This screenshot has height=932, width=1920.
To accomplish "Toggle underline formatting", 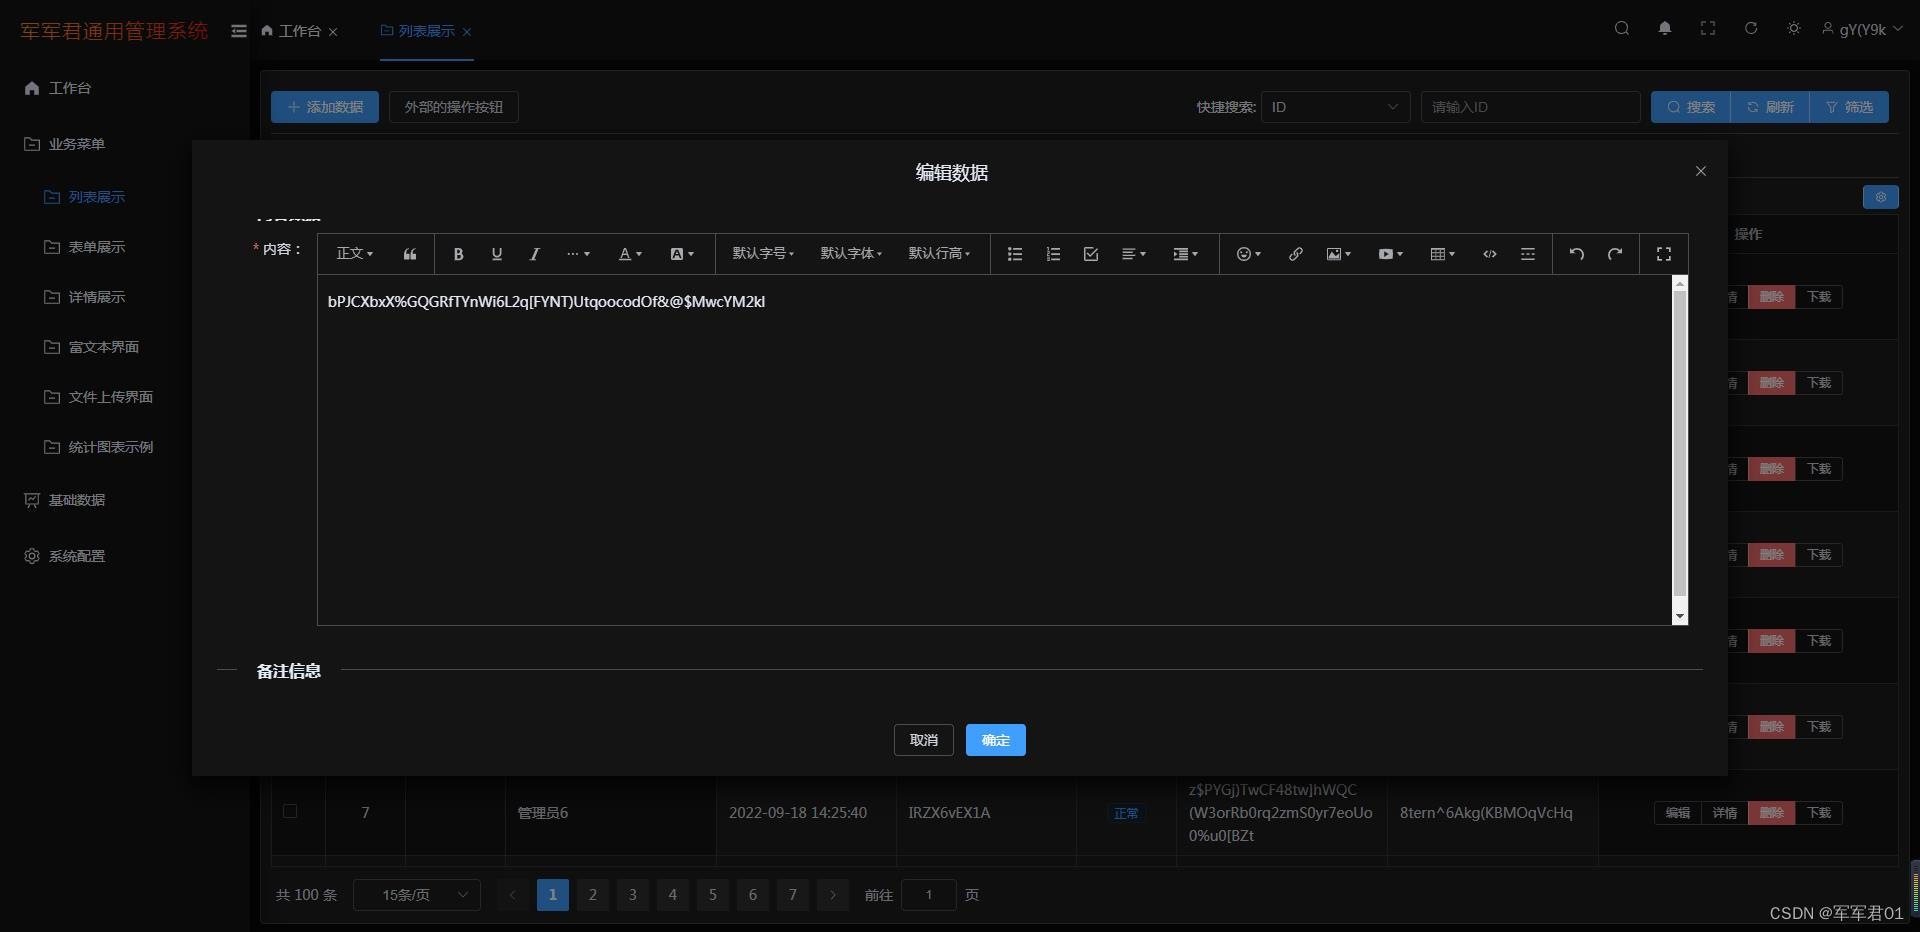I will click(496, 254).
